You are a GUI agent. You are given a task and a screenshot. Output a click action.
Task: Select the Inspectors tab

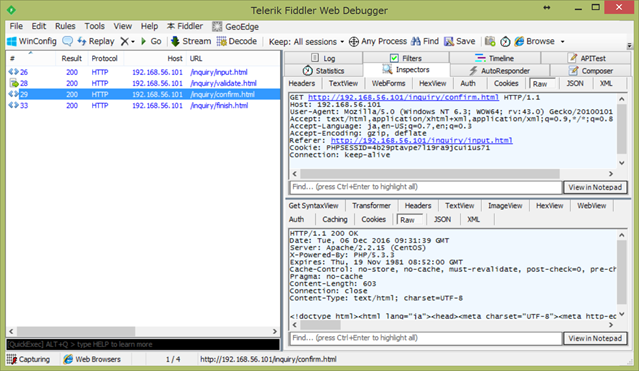click(406, 70)
